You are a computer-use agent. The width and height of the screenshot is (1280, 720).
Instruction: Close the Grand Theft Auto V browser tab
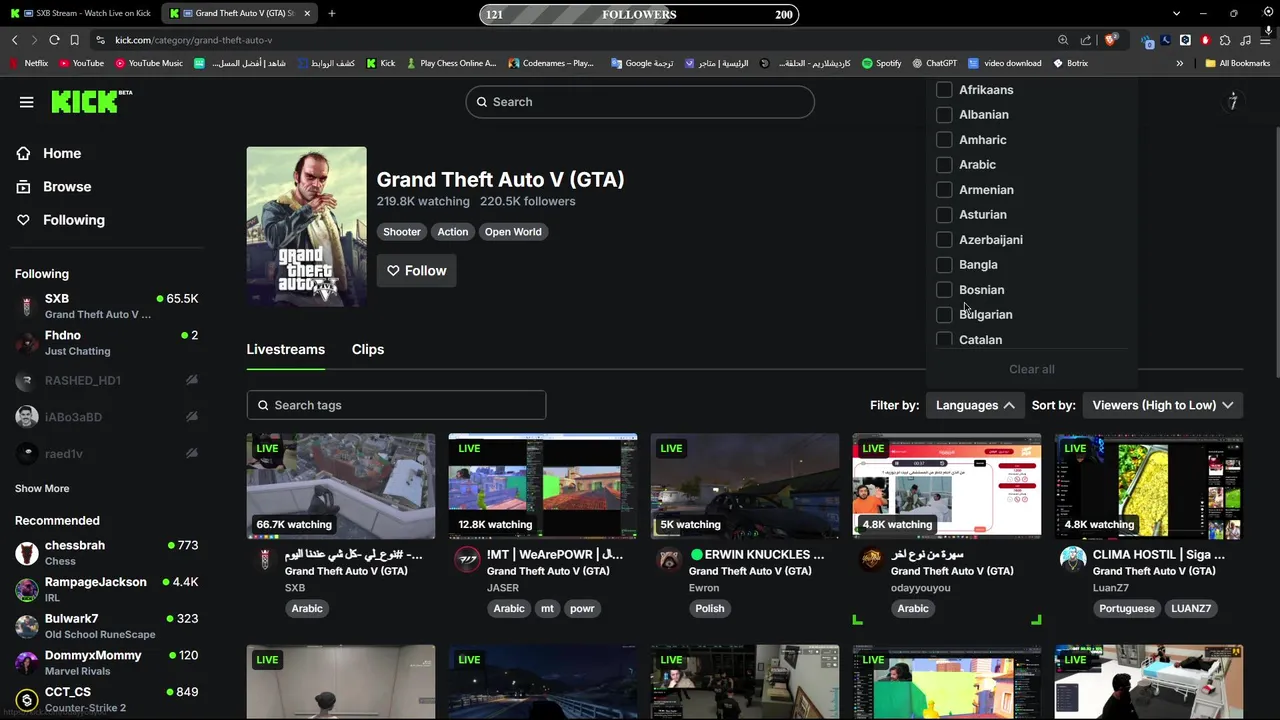point(307,13)
